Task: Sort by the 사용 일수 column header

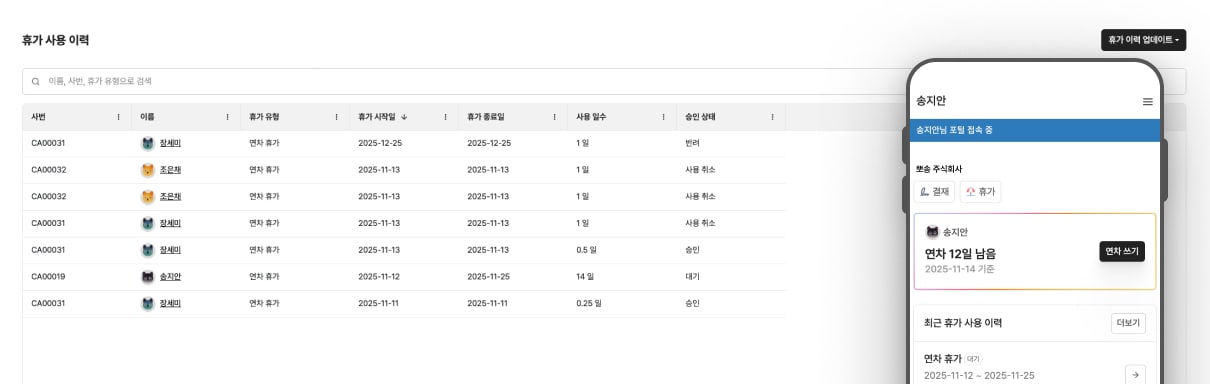Action: 591,117
